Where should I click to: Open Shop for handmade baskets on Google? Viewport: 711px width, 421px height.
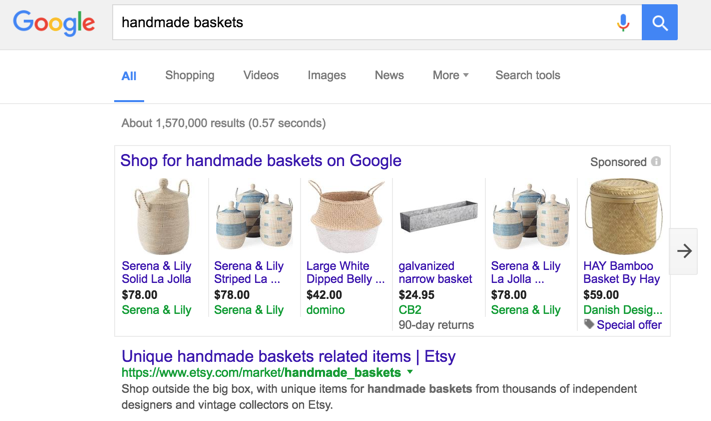coord(261,160)
